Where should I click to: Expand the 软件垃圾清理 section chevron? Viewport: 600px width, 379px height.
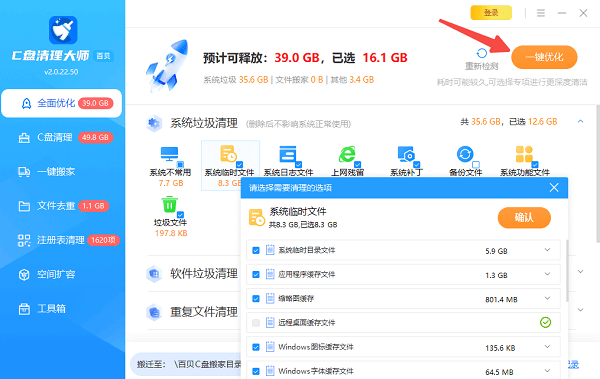click(x=580, y=272)
